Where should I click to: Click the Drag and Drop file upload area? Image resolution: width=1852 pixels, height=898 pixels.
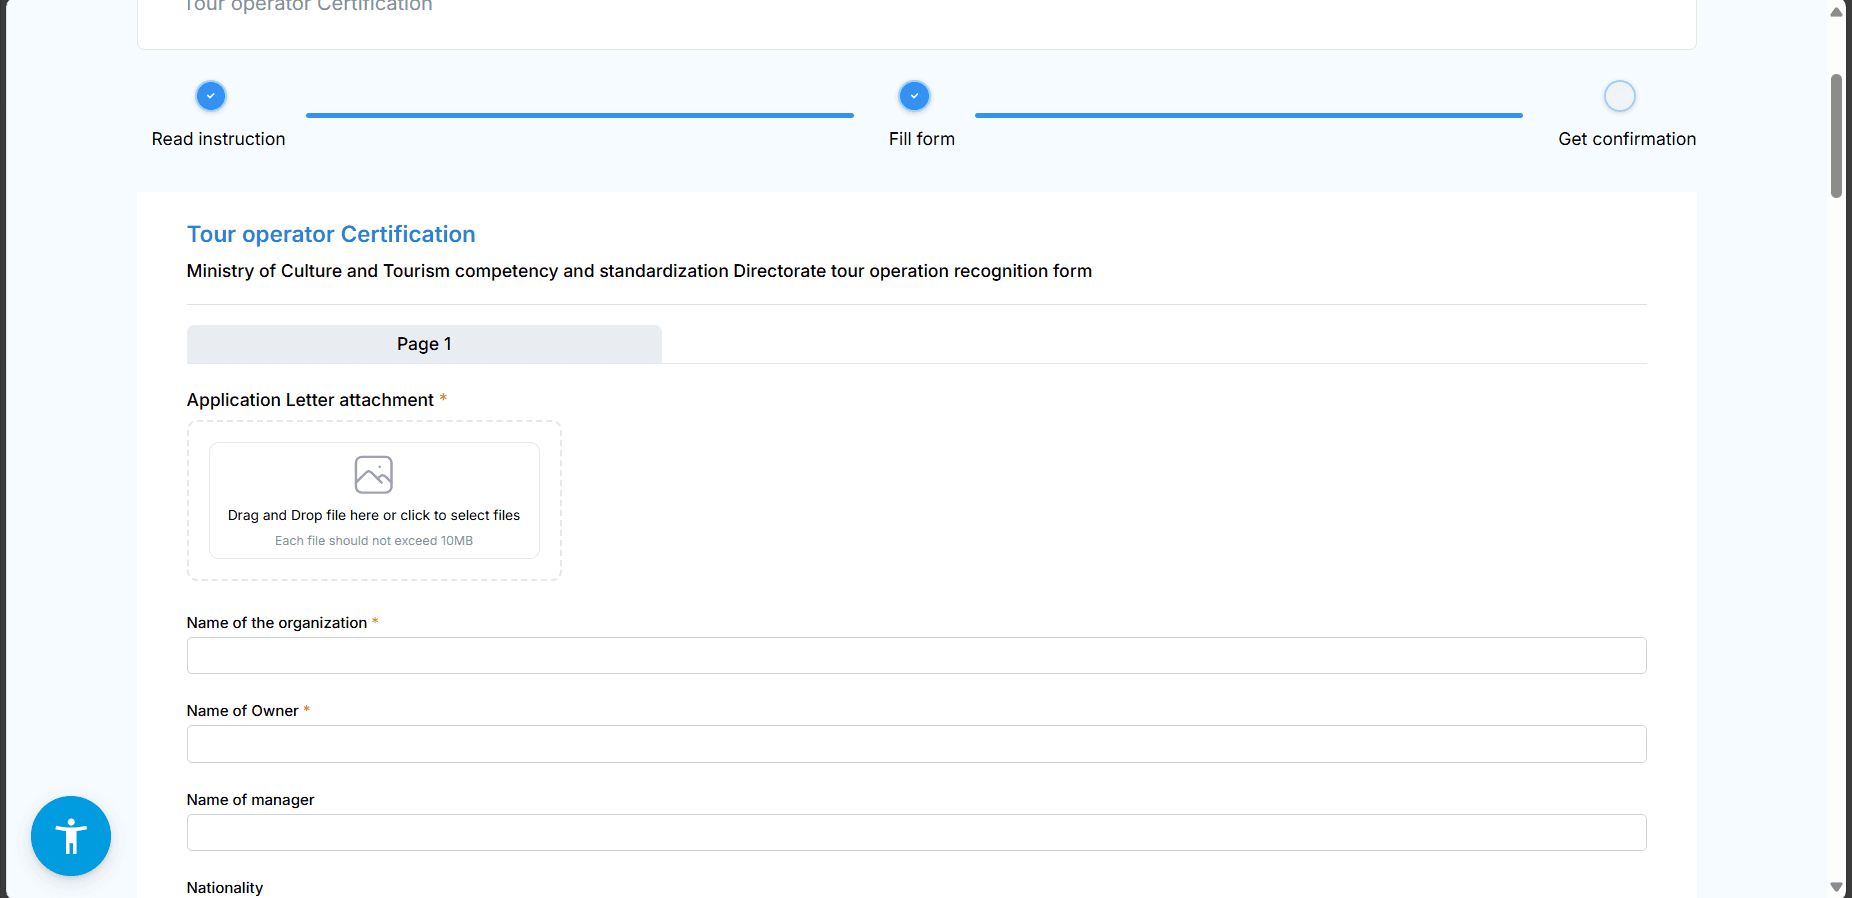tap(374, 500)
